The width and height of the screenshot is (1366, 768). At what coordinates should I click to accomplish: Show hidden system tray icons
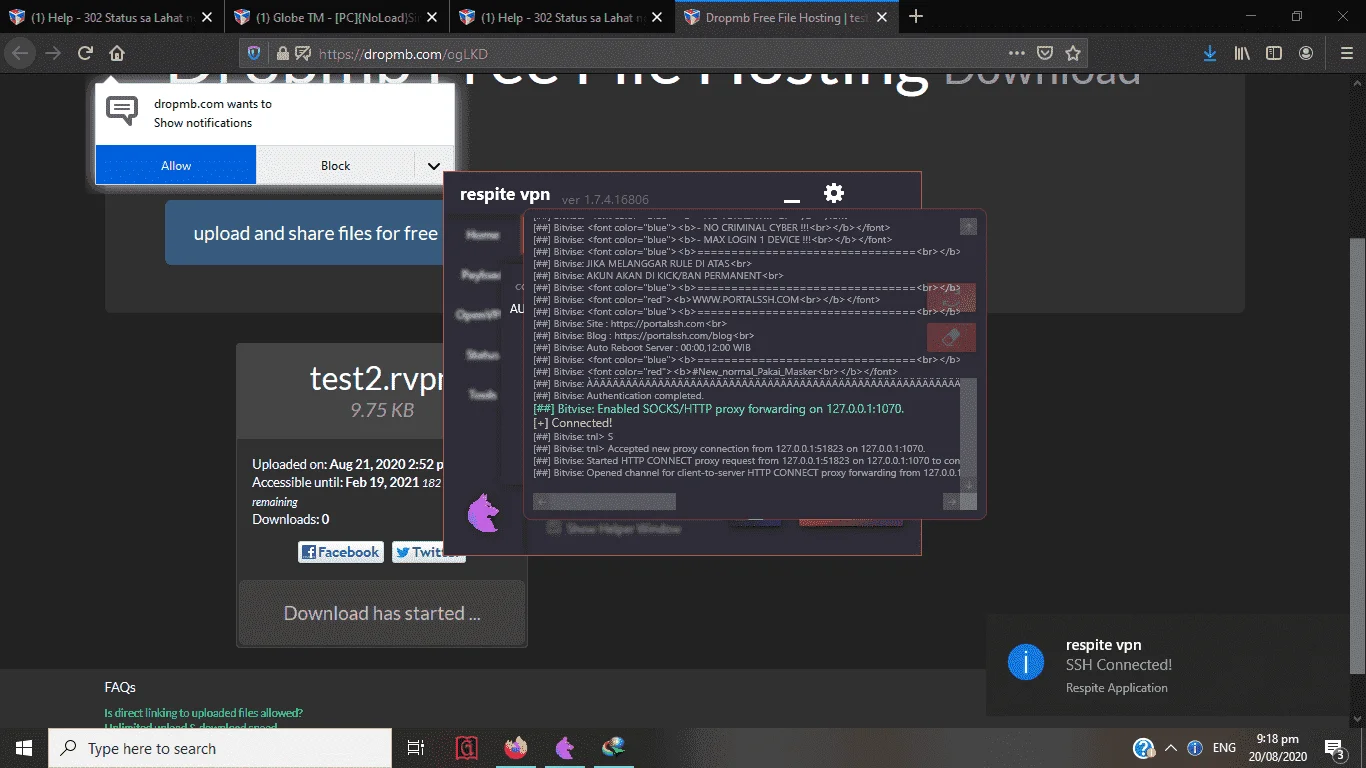click(1171, 748)
